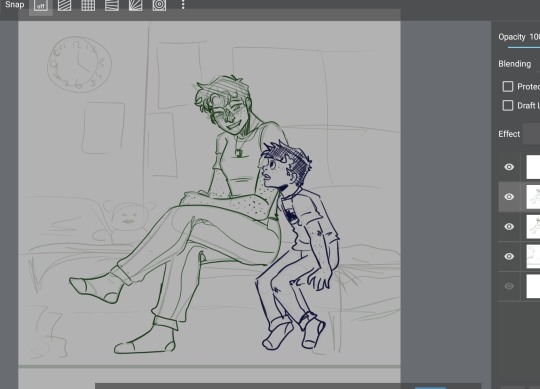Enable the Draft Layer checkbox
This screenshot has width=540, height=389.
(508, 105)
